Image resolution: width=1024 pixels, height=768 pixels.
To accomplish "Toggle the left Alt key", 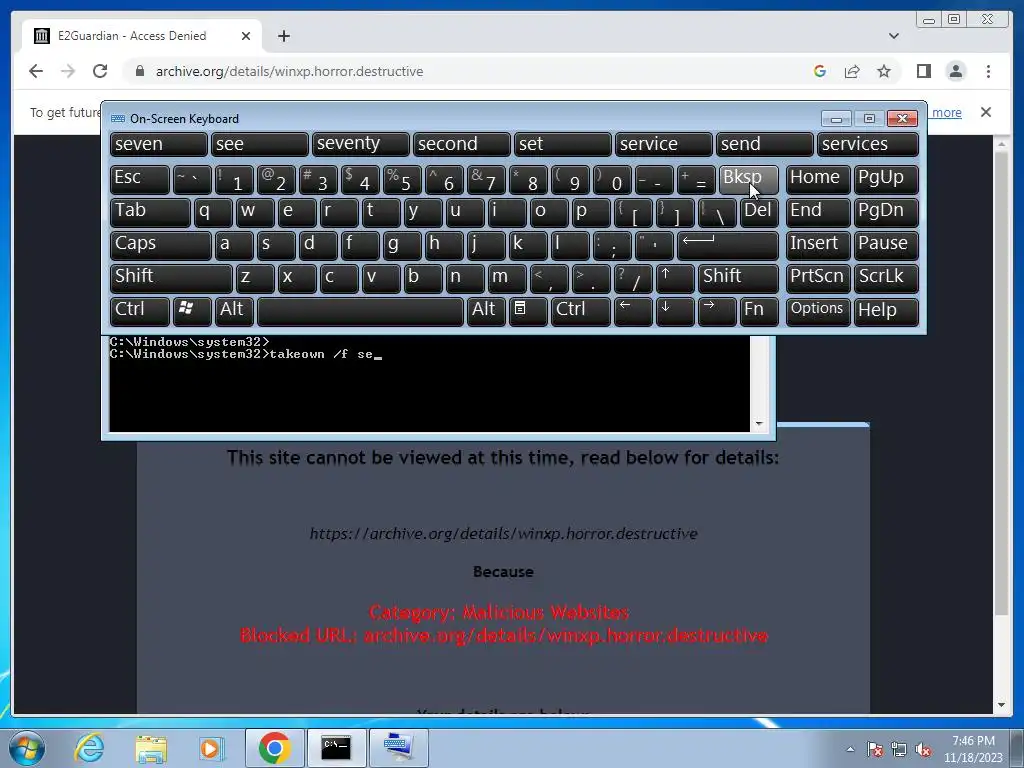I will click(x=234, y=312).
